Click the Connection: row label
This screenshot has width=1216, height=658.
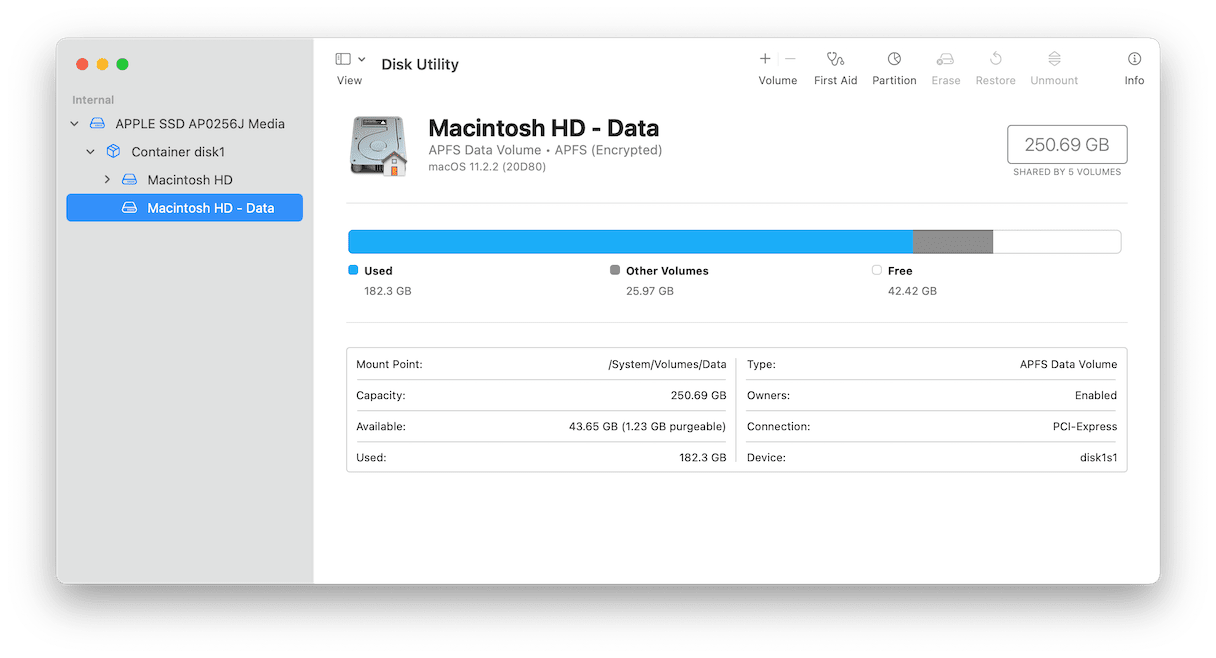778,427
